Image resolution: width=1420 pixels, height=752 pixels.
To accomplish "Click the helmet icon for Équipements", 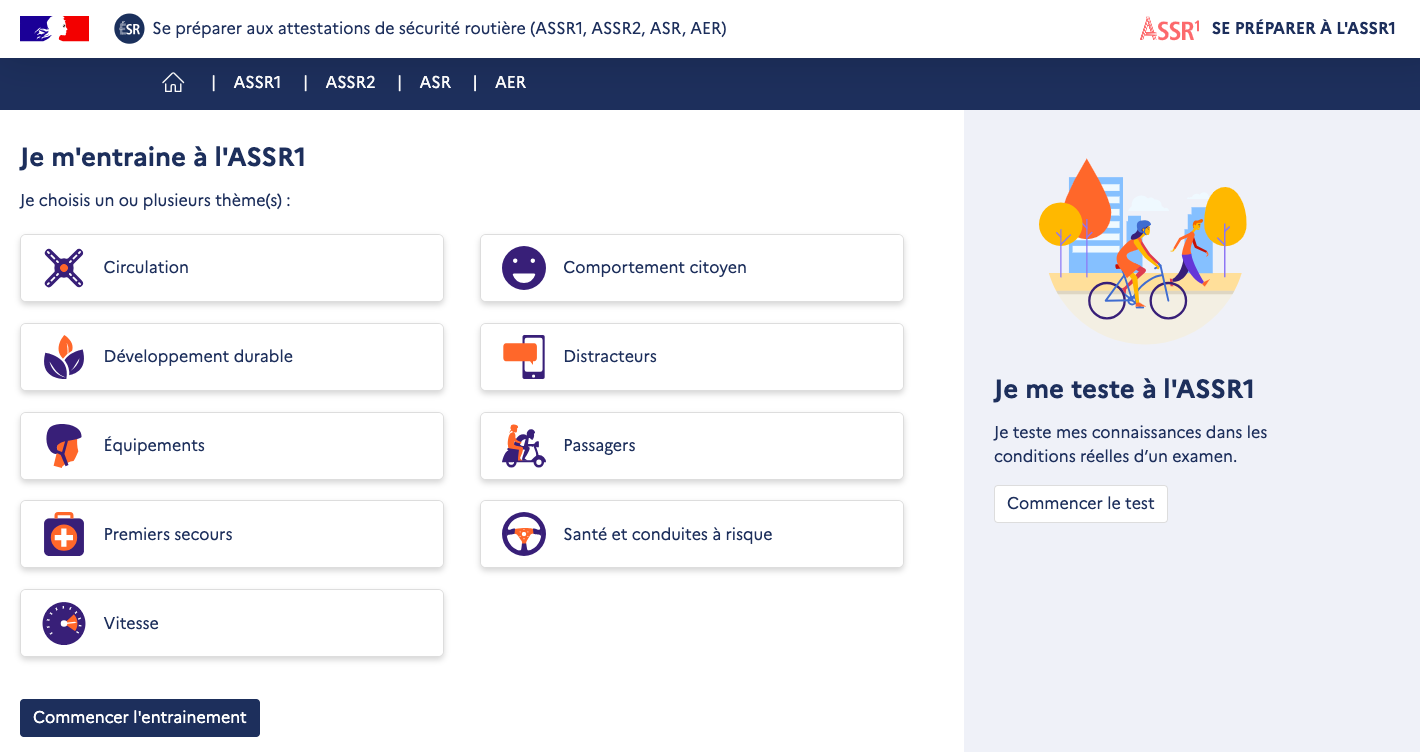I will coord(64,446).
